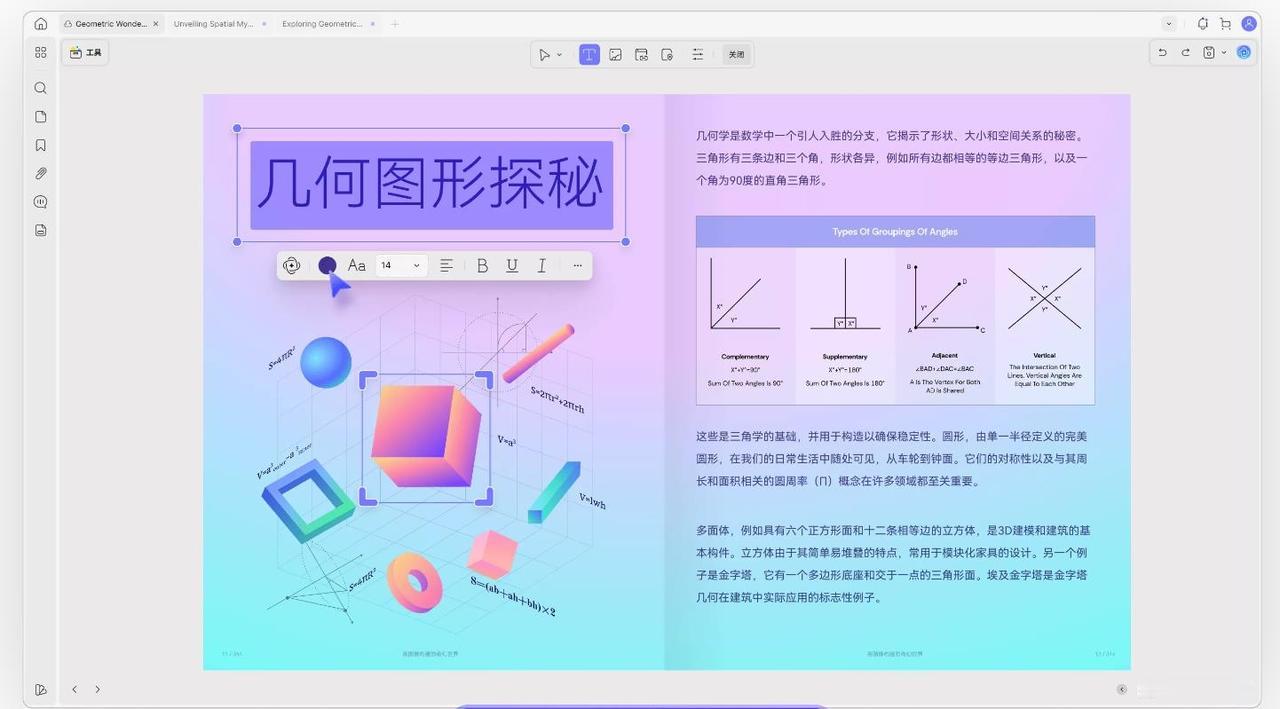
Task: Open the search panel in left sidebar
Action: pos(41,88)
